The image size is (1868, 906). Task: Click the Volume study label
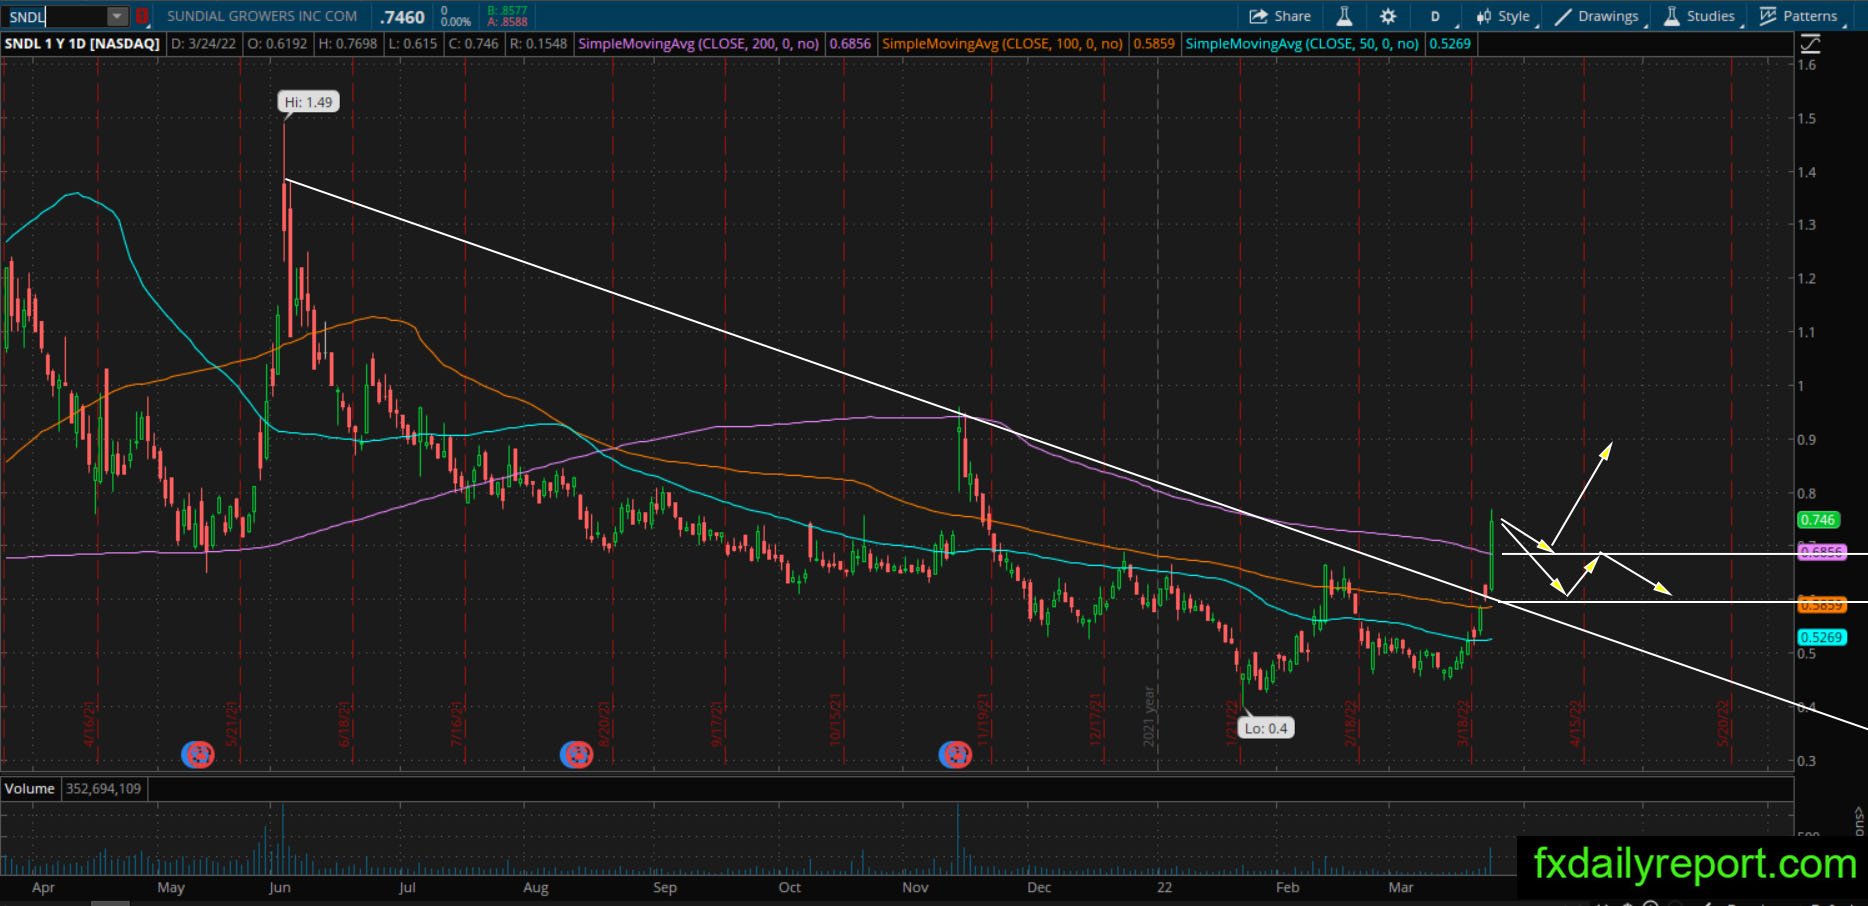tap(30, 789)
